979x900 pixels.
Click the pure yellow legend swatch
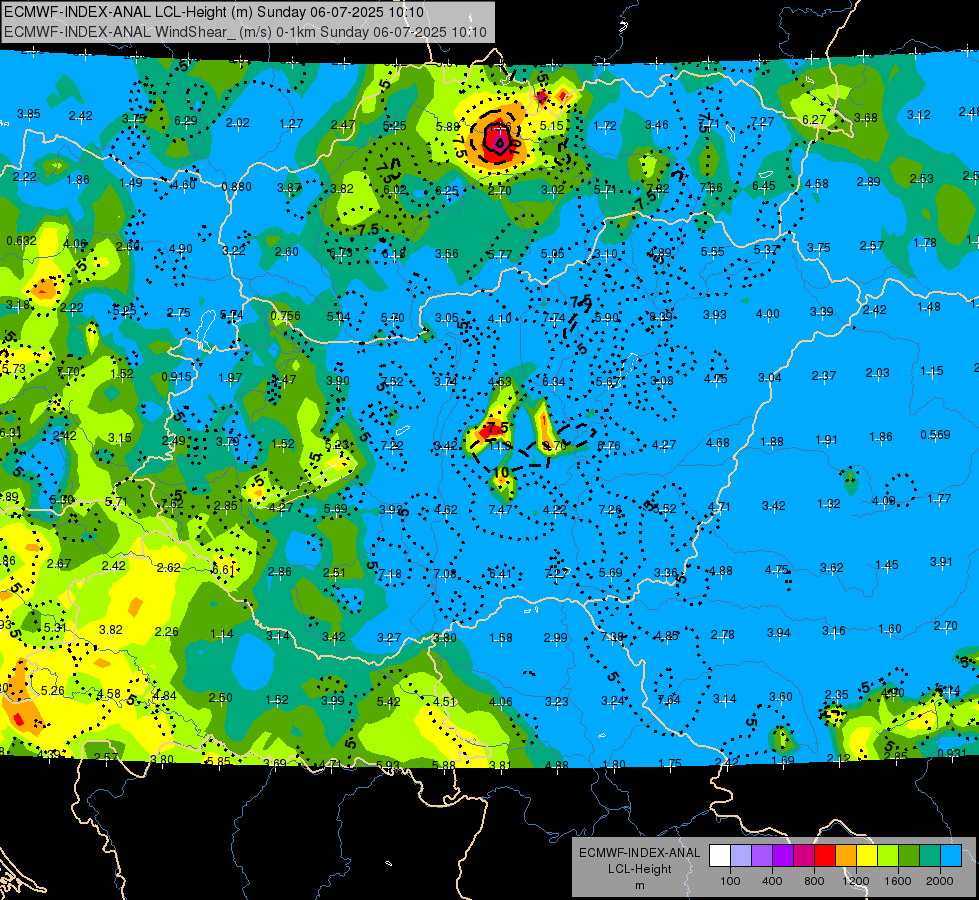(867, 856)
